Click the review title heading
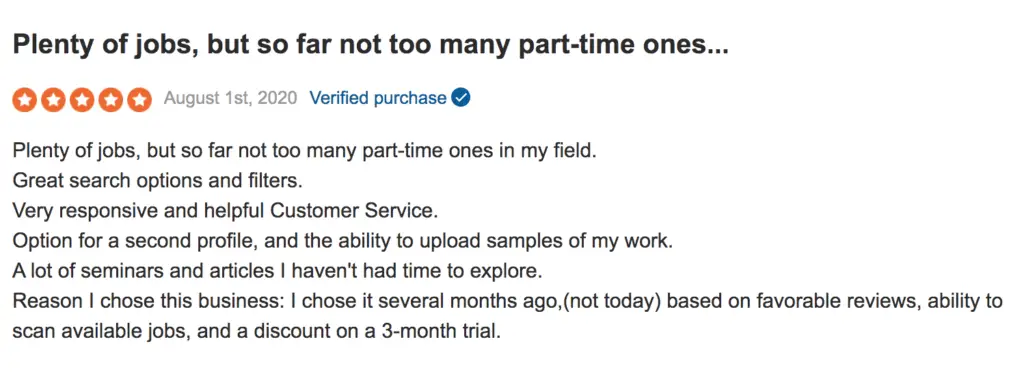The height and width of the screenshot is (372, 1024). tap(370, 45)
